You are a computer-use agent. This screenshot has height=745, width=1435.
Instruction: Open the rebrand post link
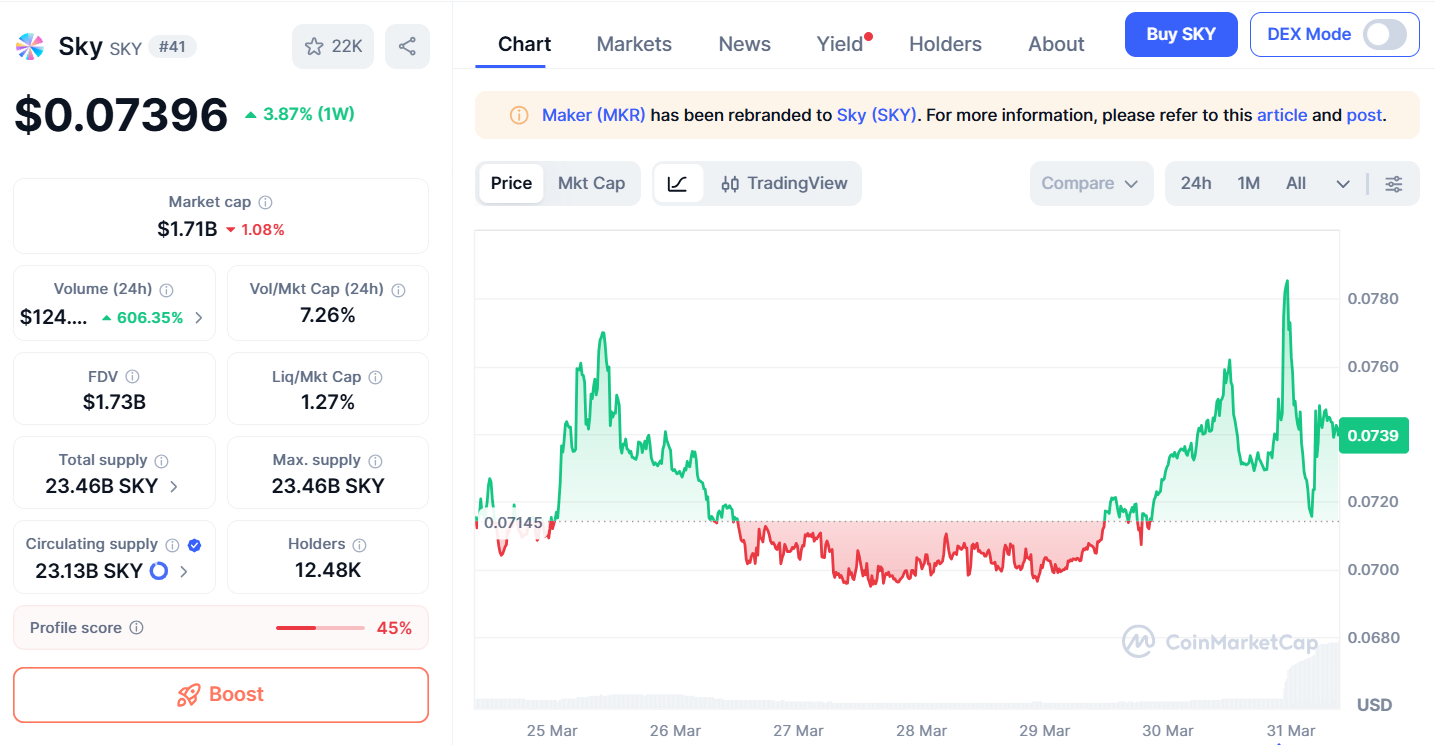tap(1364, 115)
